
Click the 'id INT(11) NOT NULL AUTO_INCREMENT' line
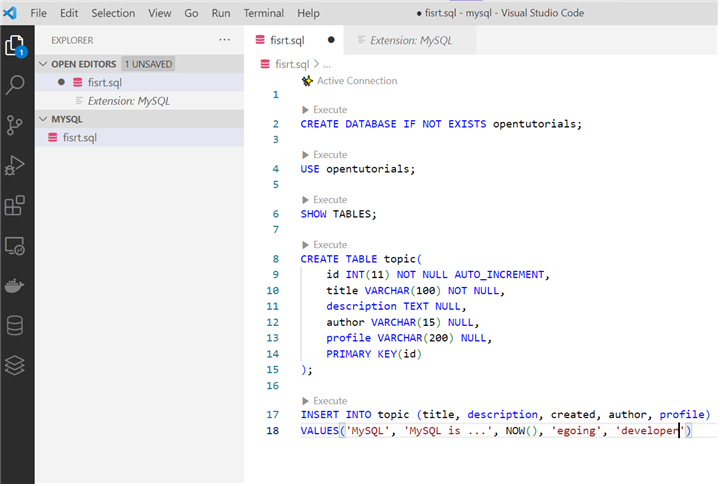438,275
